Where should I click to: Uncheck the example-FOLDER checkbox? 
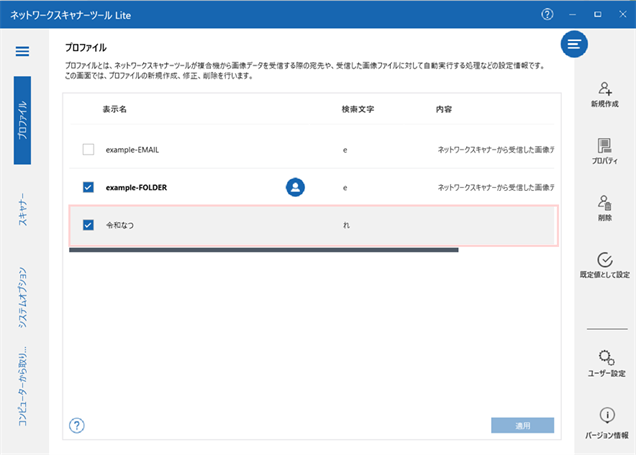88,187
